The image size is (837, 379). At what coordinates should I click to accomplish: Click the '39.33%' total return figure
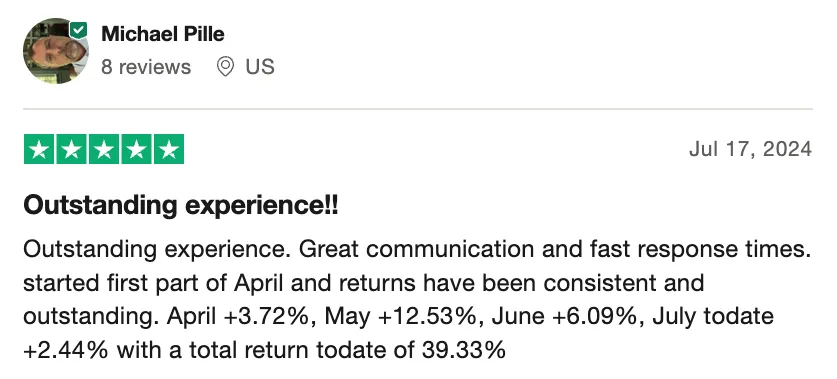(x=463, y=350)
